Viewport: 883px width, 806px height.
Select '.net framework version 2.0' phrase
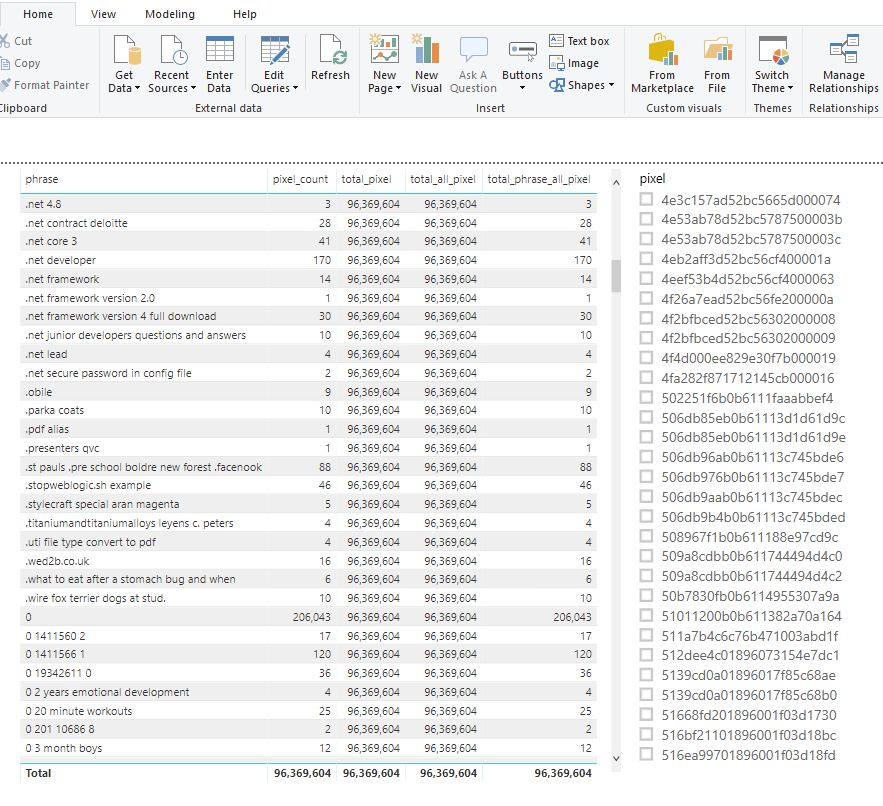click(x=90, y=298)
